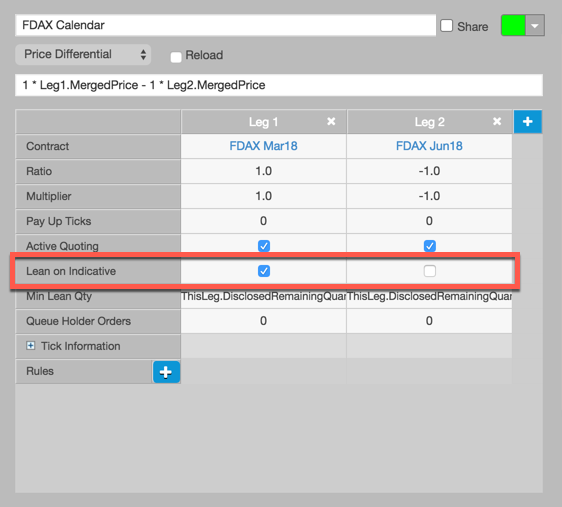The height and width of the screenshot is (507, 562).
Task: Click the Active Quoting row label
Action: click(62, 246)
